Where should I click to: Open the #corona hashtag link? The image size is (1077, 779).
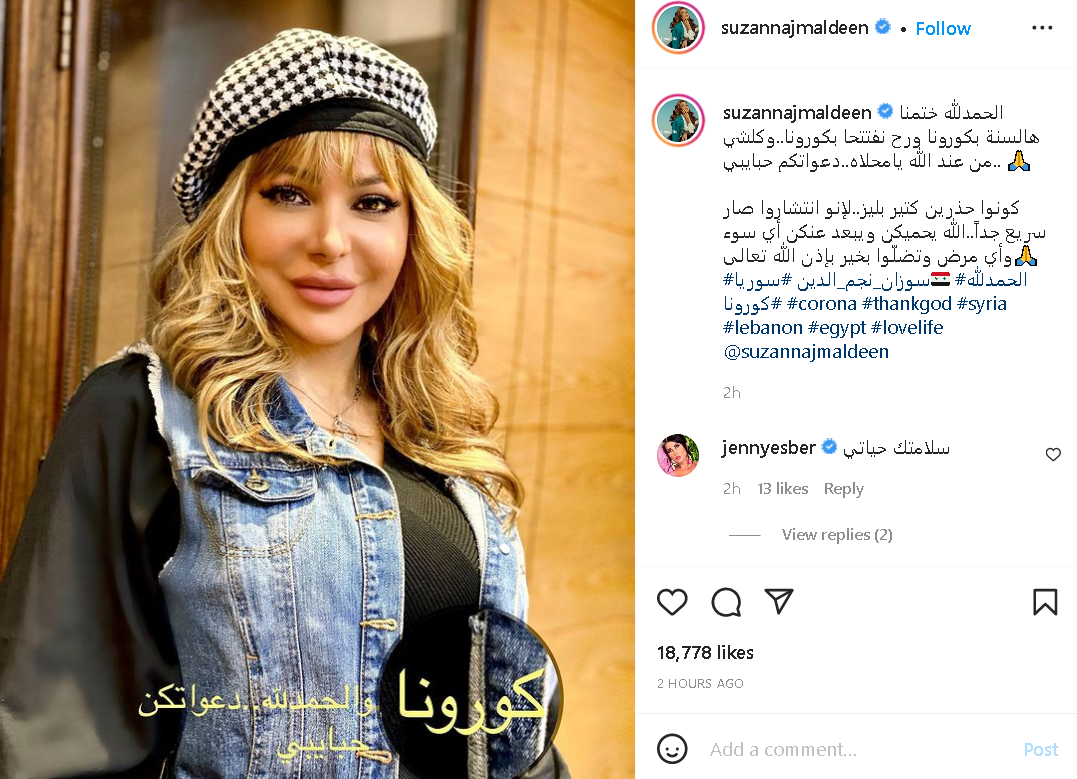click(821, 304)
